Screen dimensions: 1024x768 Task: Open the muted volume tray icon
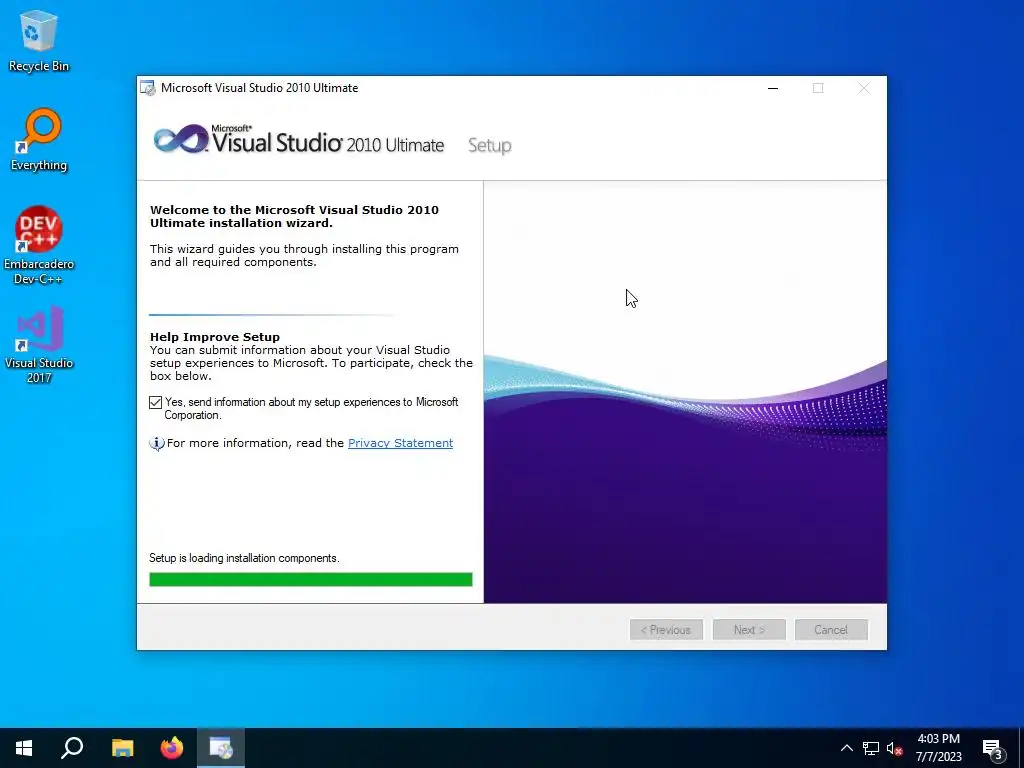(x=894, y=748)
